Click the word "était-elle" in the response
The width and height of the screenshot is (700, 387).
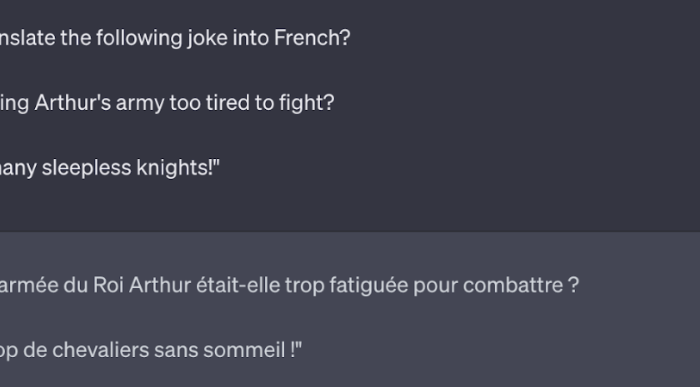click(x=238, y=285)
